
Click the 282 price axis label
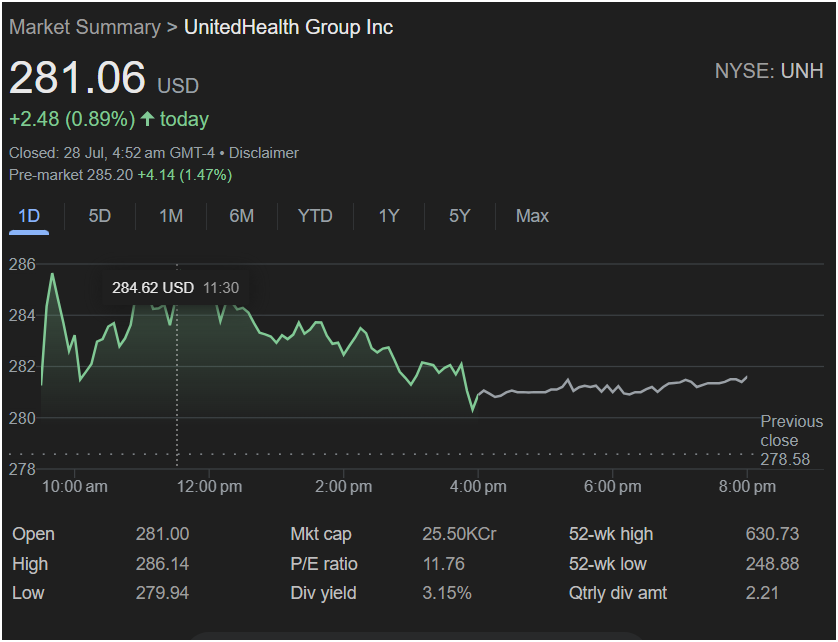pyautogui.click(x=22, y=367)
